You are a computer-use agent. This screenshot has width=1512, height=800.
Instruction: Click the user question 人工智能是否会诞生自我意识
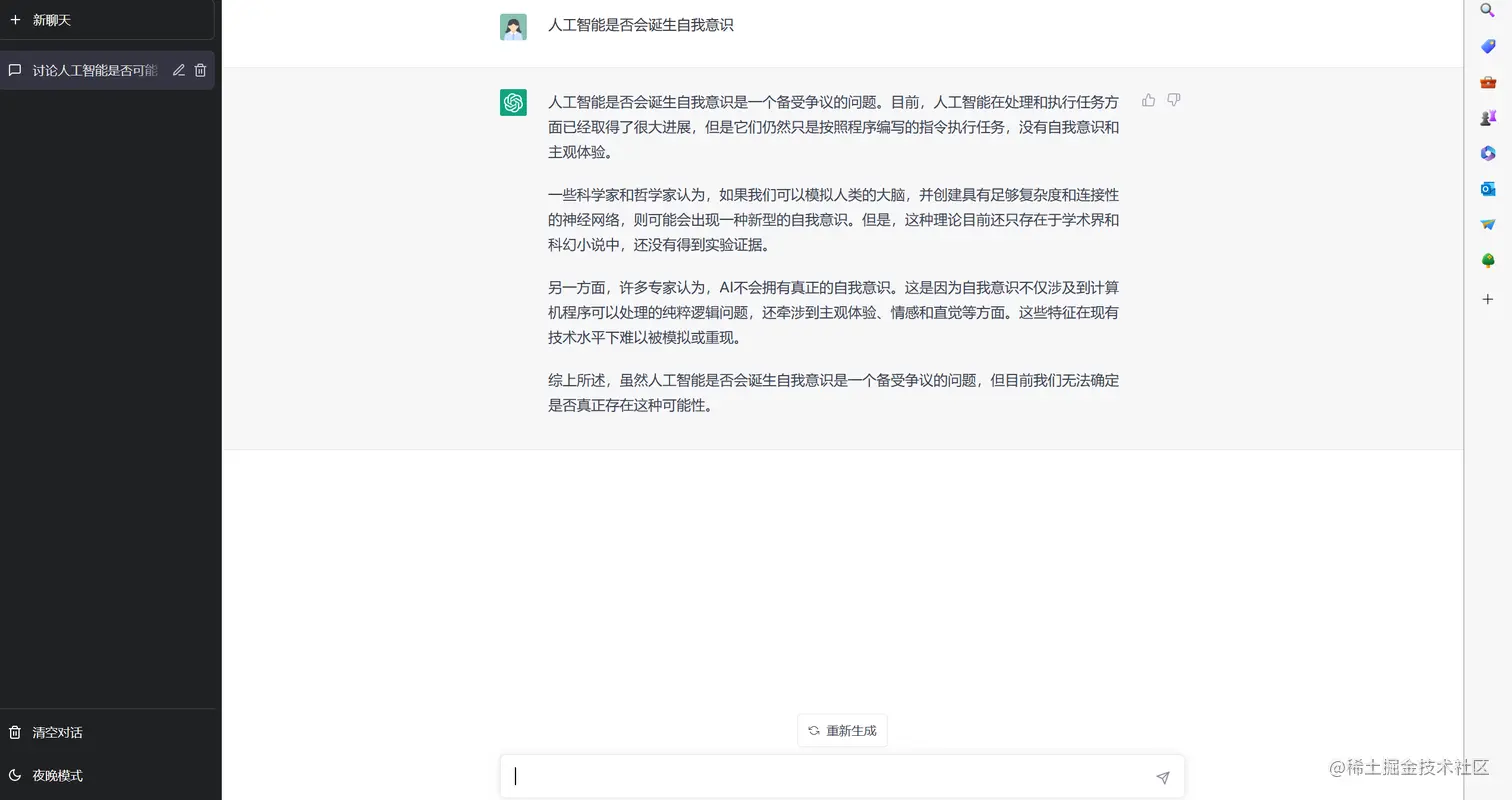(641, 25)
